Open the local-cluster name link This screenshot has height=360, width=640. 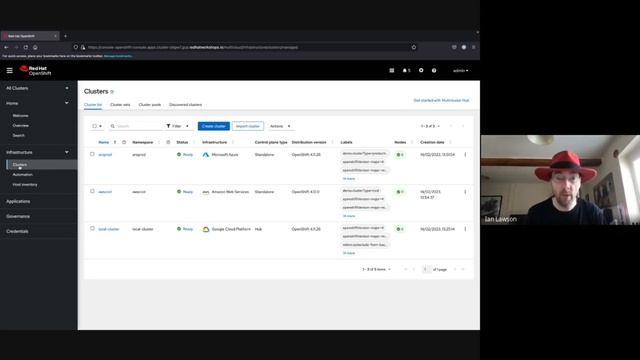click(109, 229)
